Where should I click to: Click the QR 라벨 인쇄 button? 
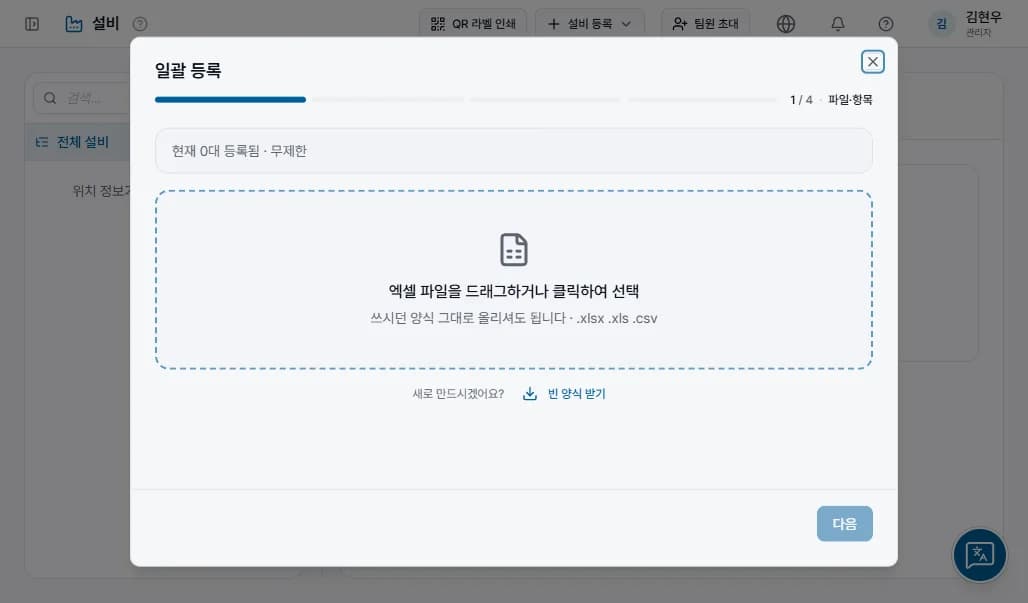point(473,24)
